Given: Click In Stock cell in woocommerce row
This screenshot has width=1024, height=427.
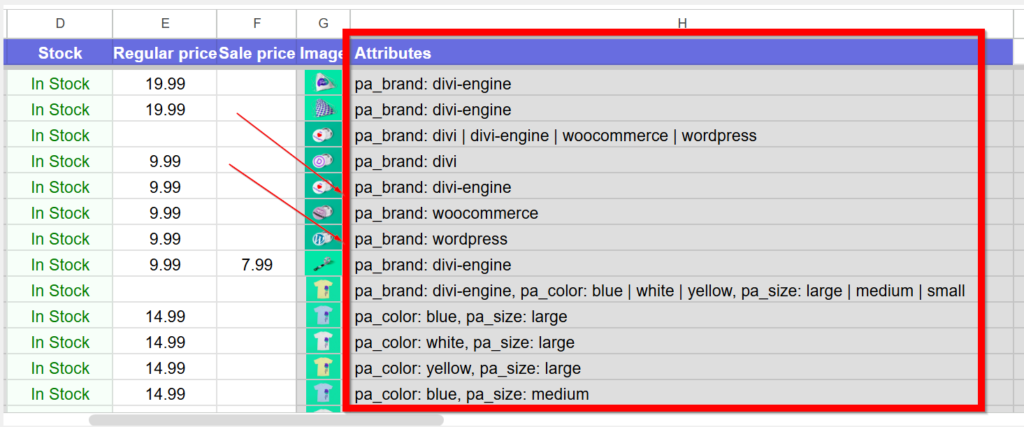Looking at the screenshot, I should click(60, 213).
